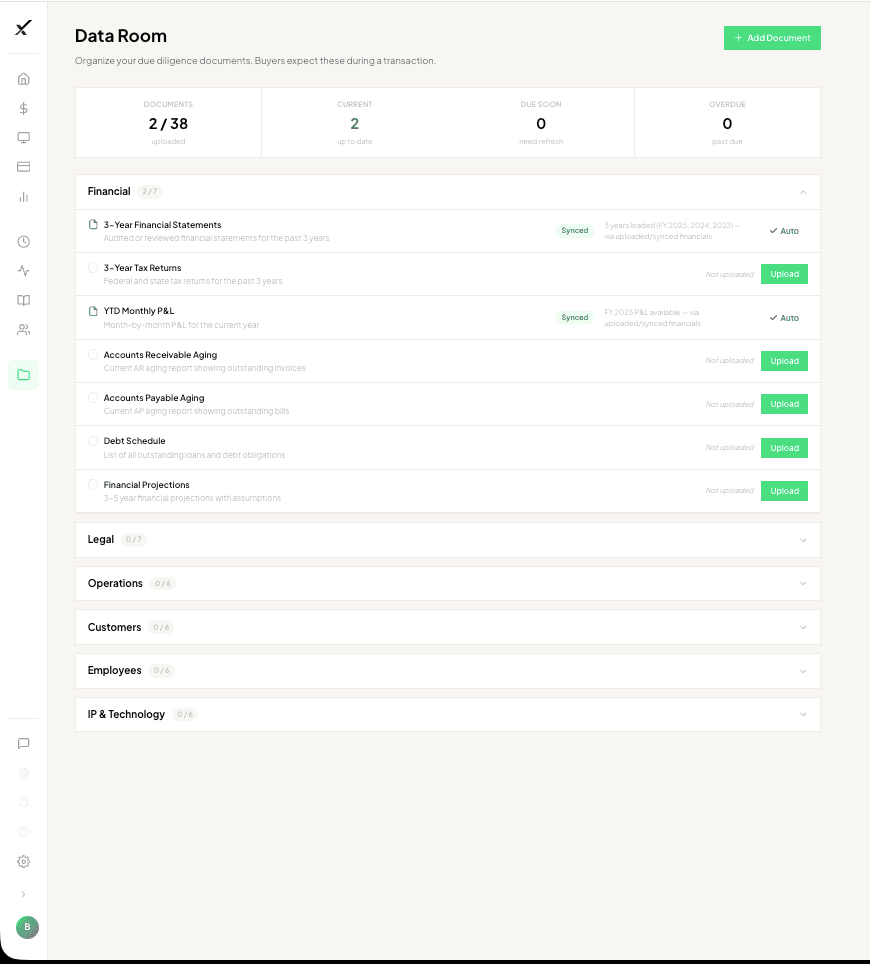Check the circle next to Accounts Receivable Aging
Image resolution: width=870 pixels, height=964 pixels.
[x=93, y=354]
